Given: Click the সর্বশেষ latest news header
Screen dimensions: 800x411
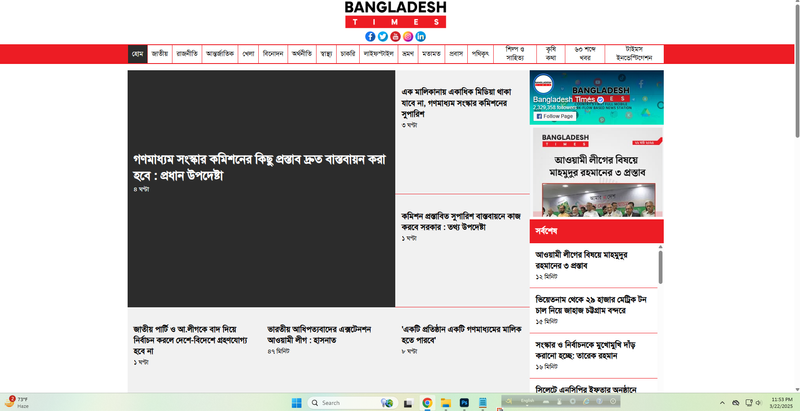Looking at the screenshot, I should coord(596,231).
